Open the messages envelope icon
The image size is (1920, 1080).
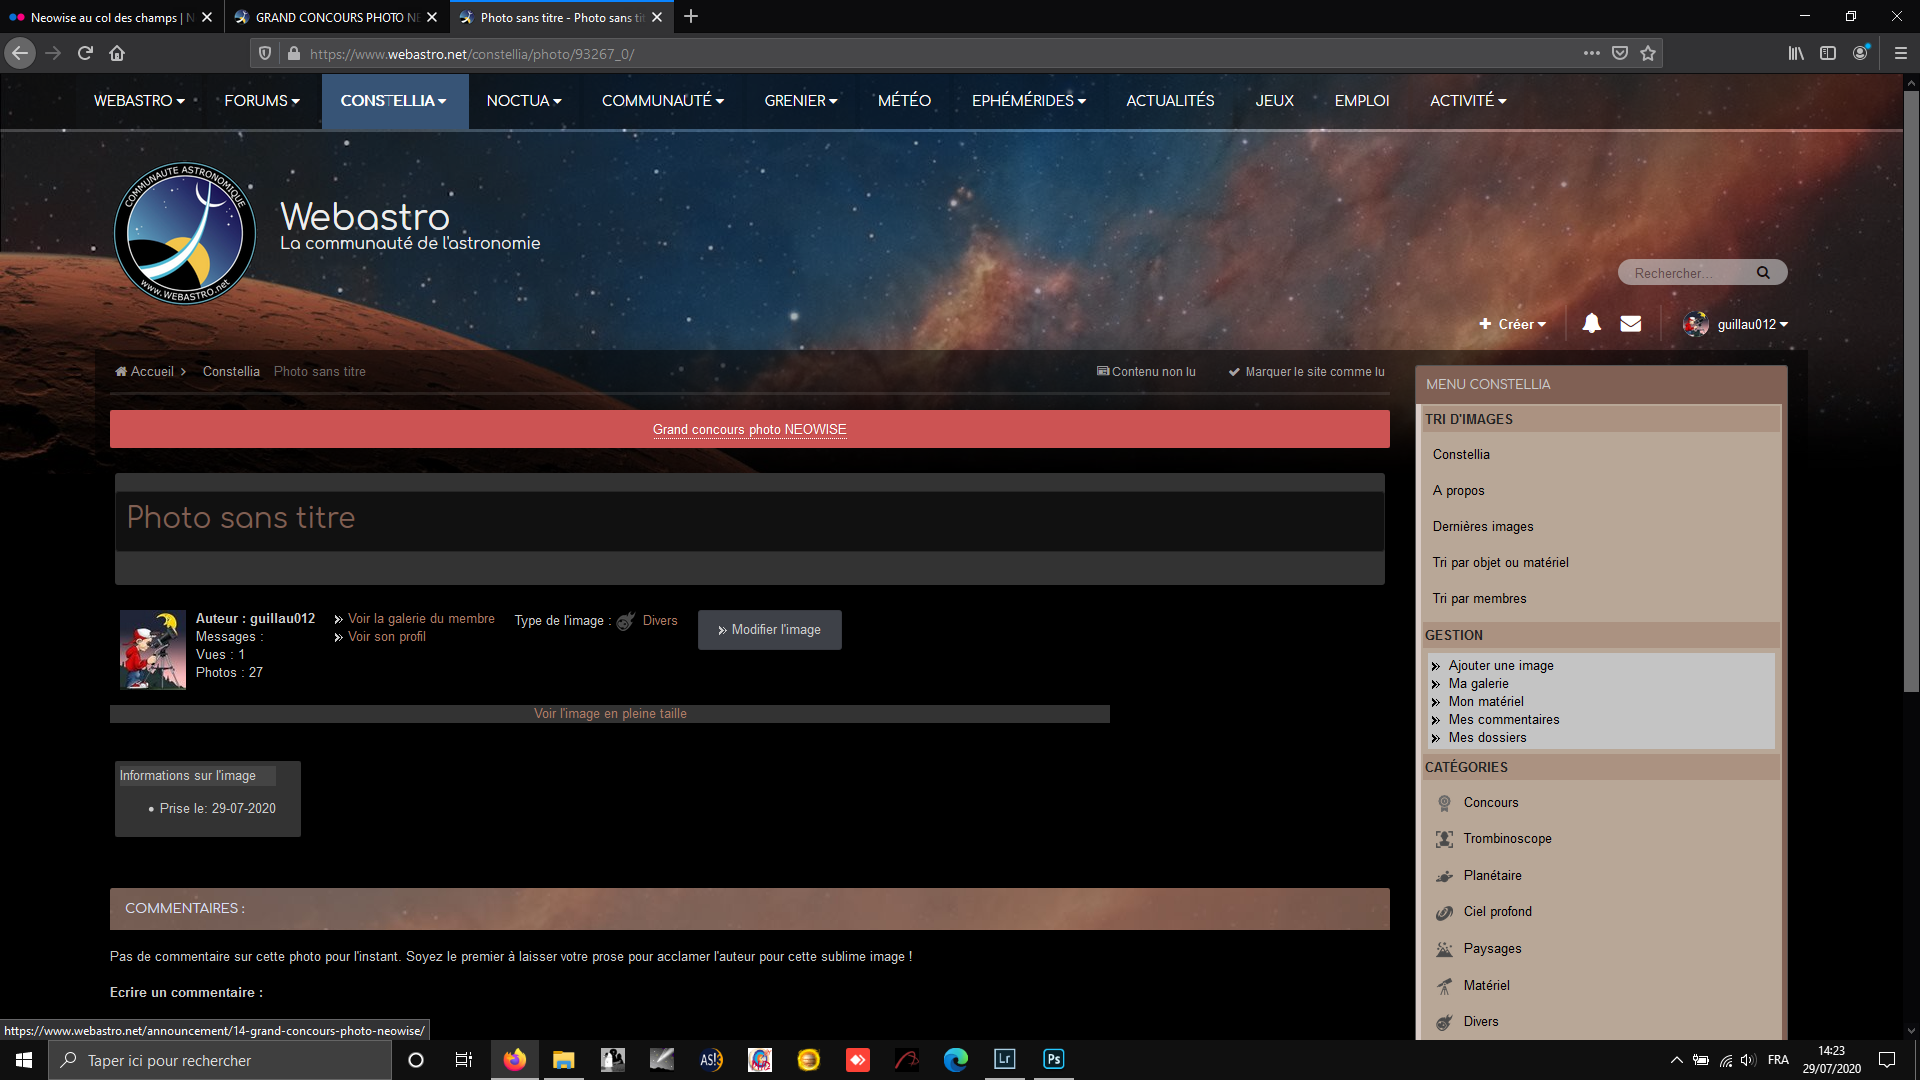pyautogui.click(x=1630, y=323)
